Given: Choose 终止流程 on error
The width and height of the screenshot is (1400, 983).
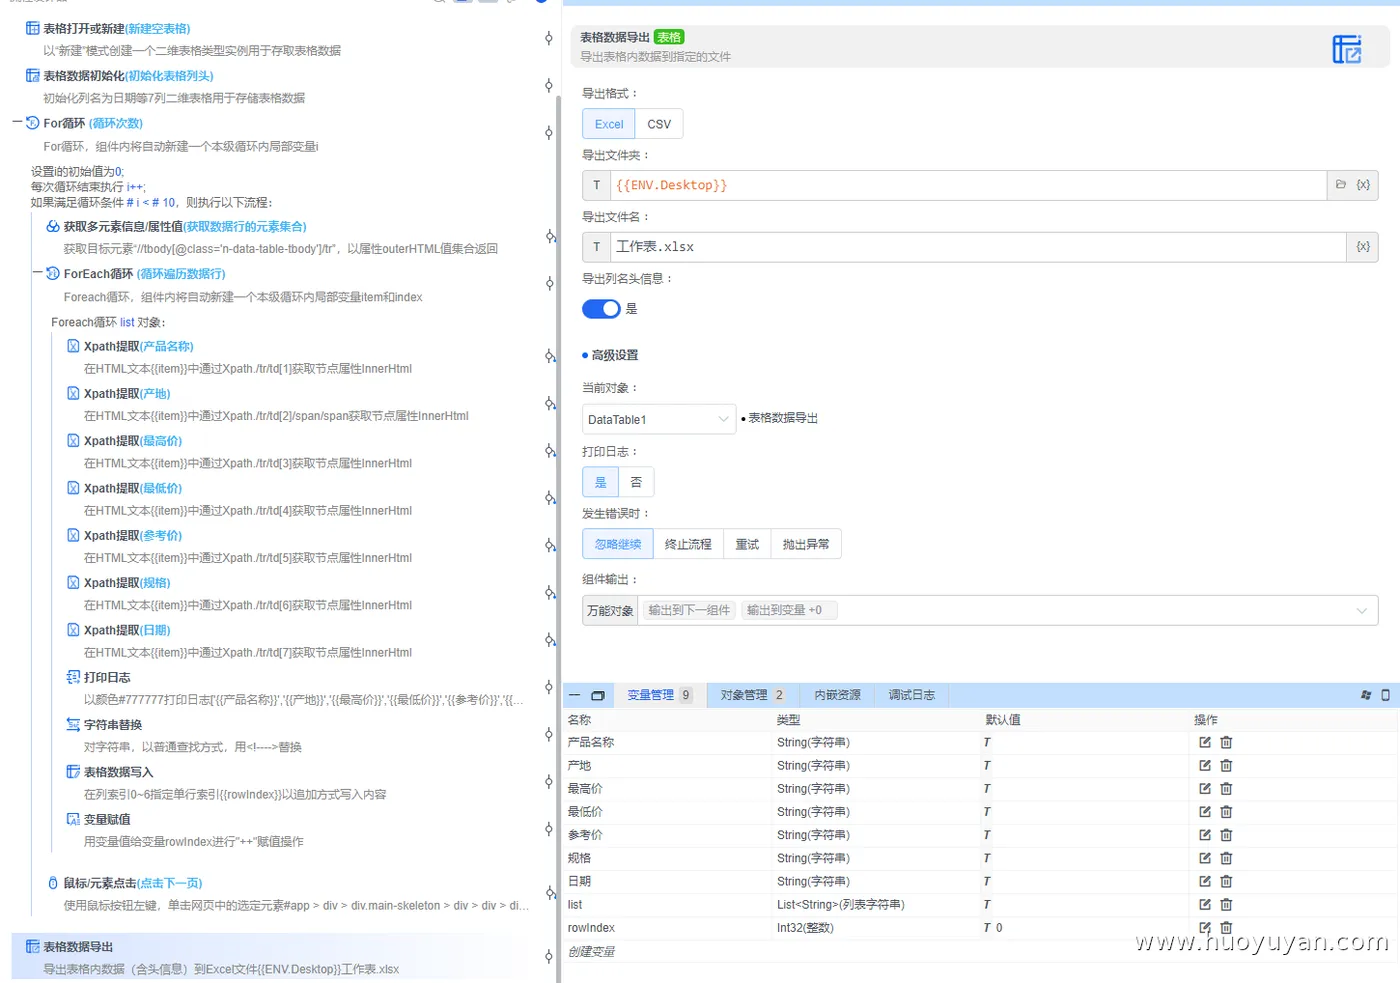Looking at the screenshot, I should [688, 544].
